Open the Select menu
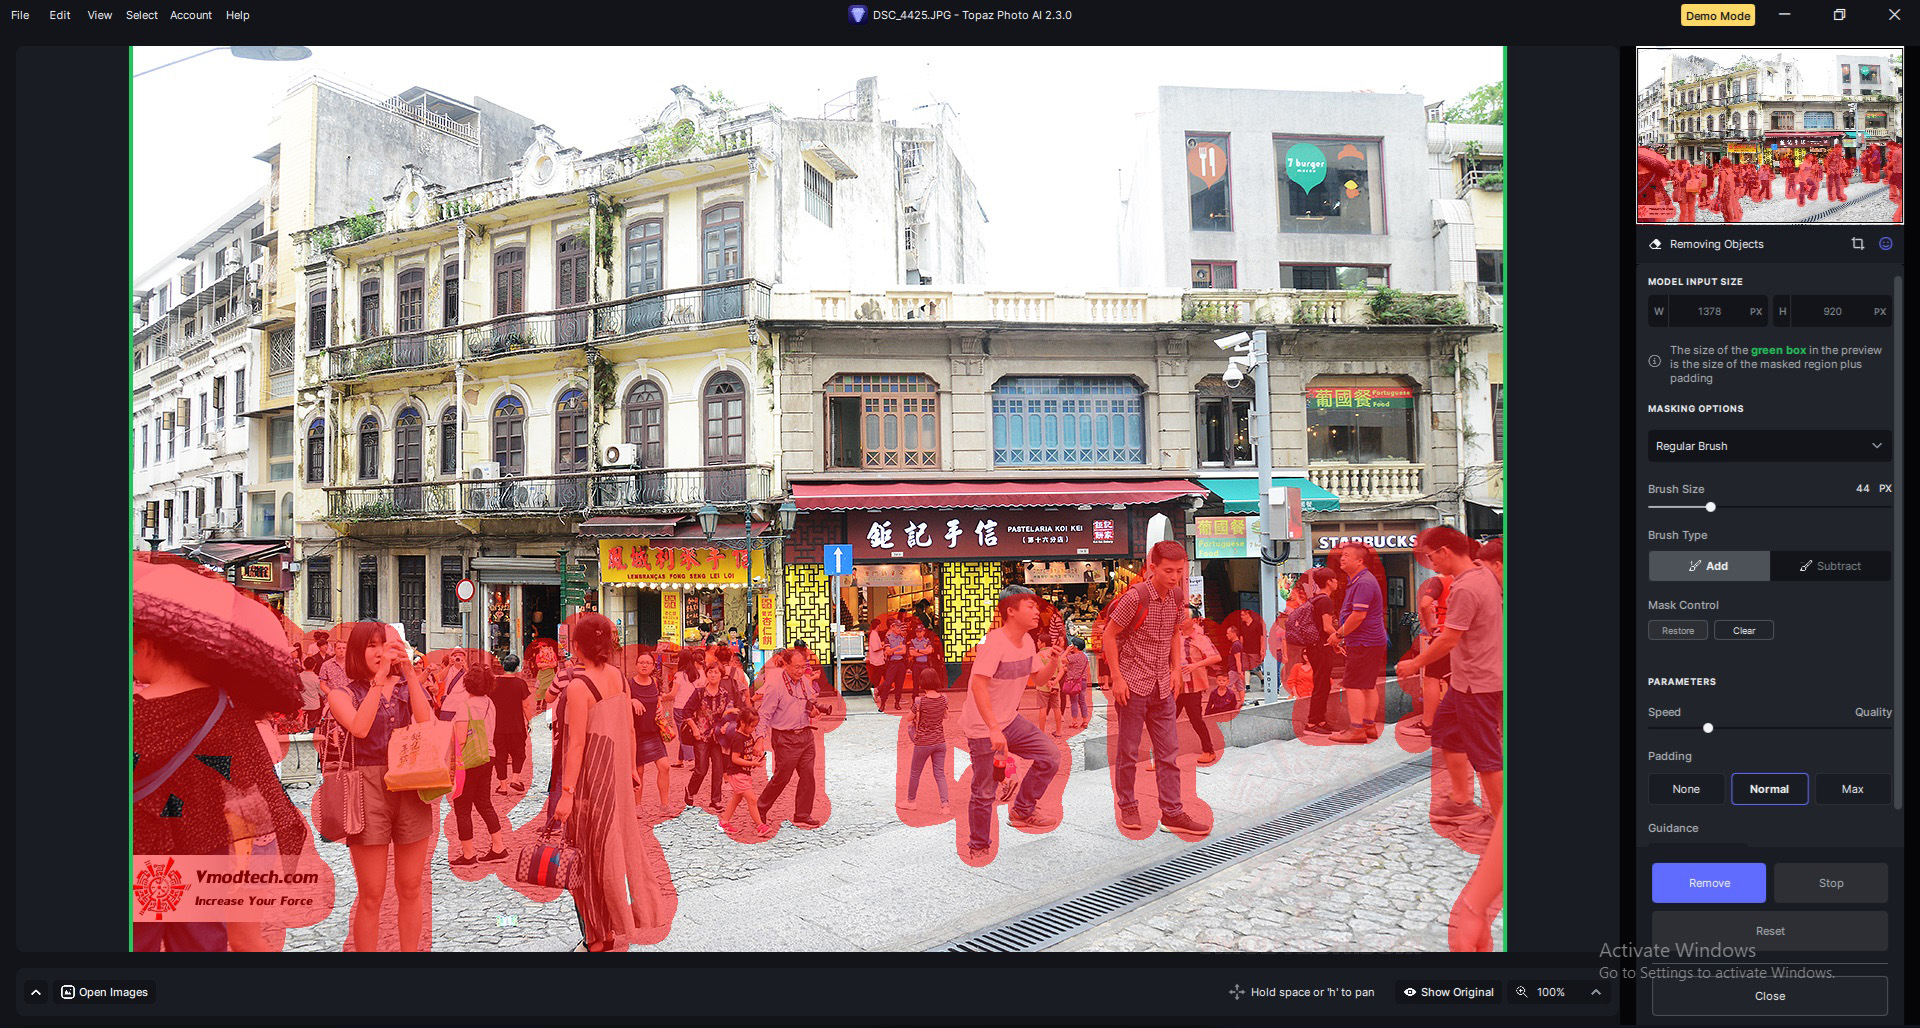Image resolution: width=1920 pixels, height=1028 pixels. pos(142,15)
